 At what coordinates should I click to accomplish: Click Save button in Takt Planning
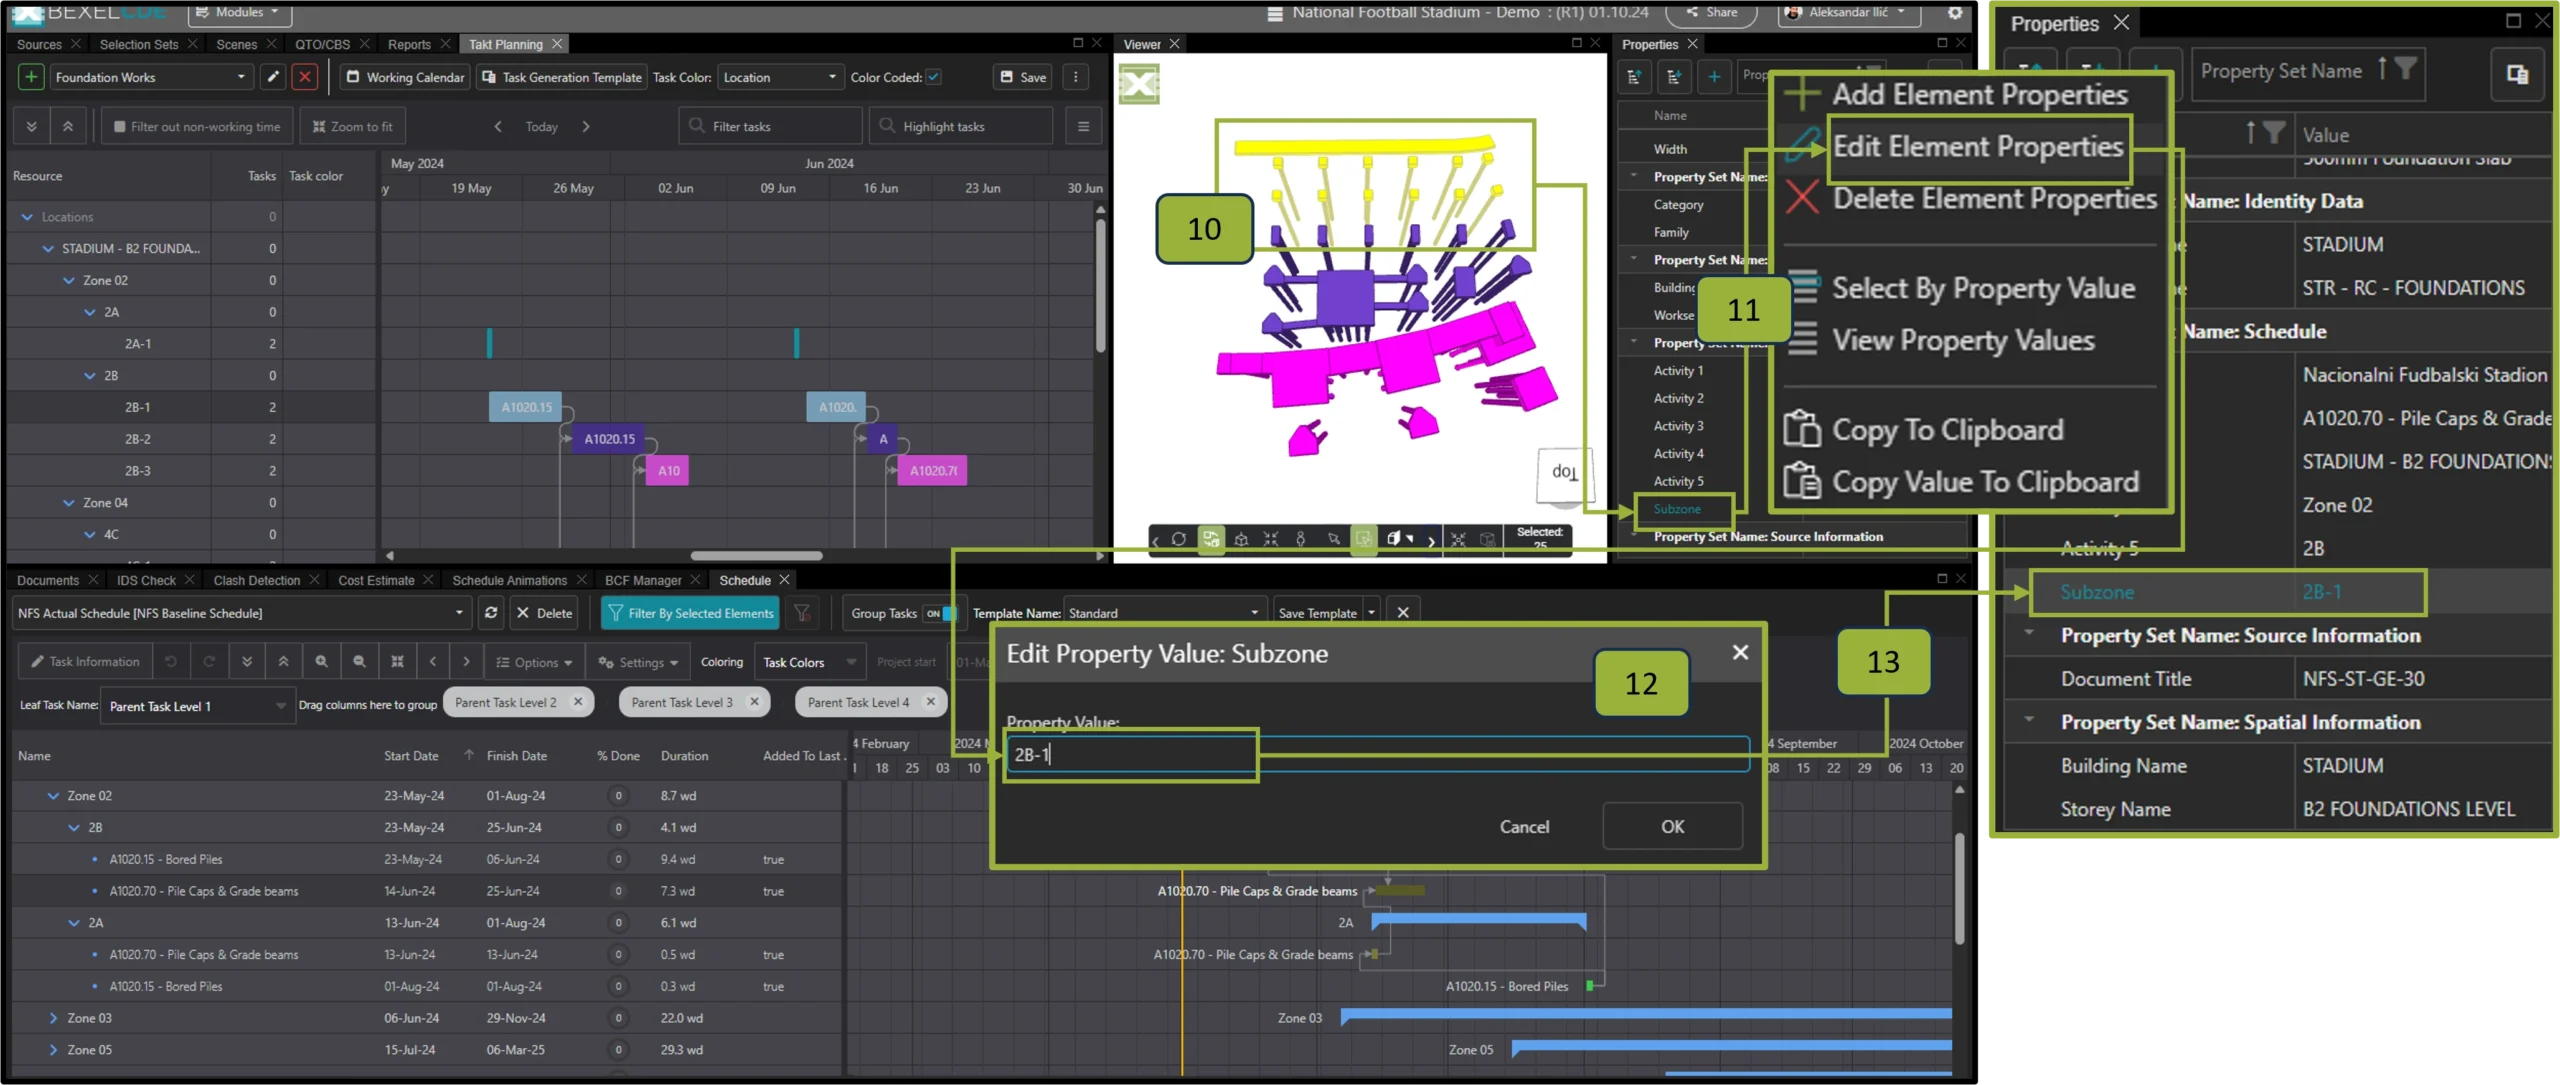pyautogui.click(x=1023, y=77)
